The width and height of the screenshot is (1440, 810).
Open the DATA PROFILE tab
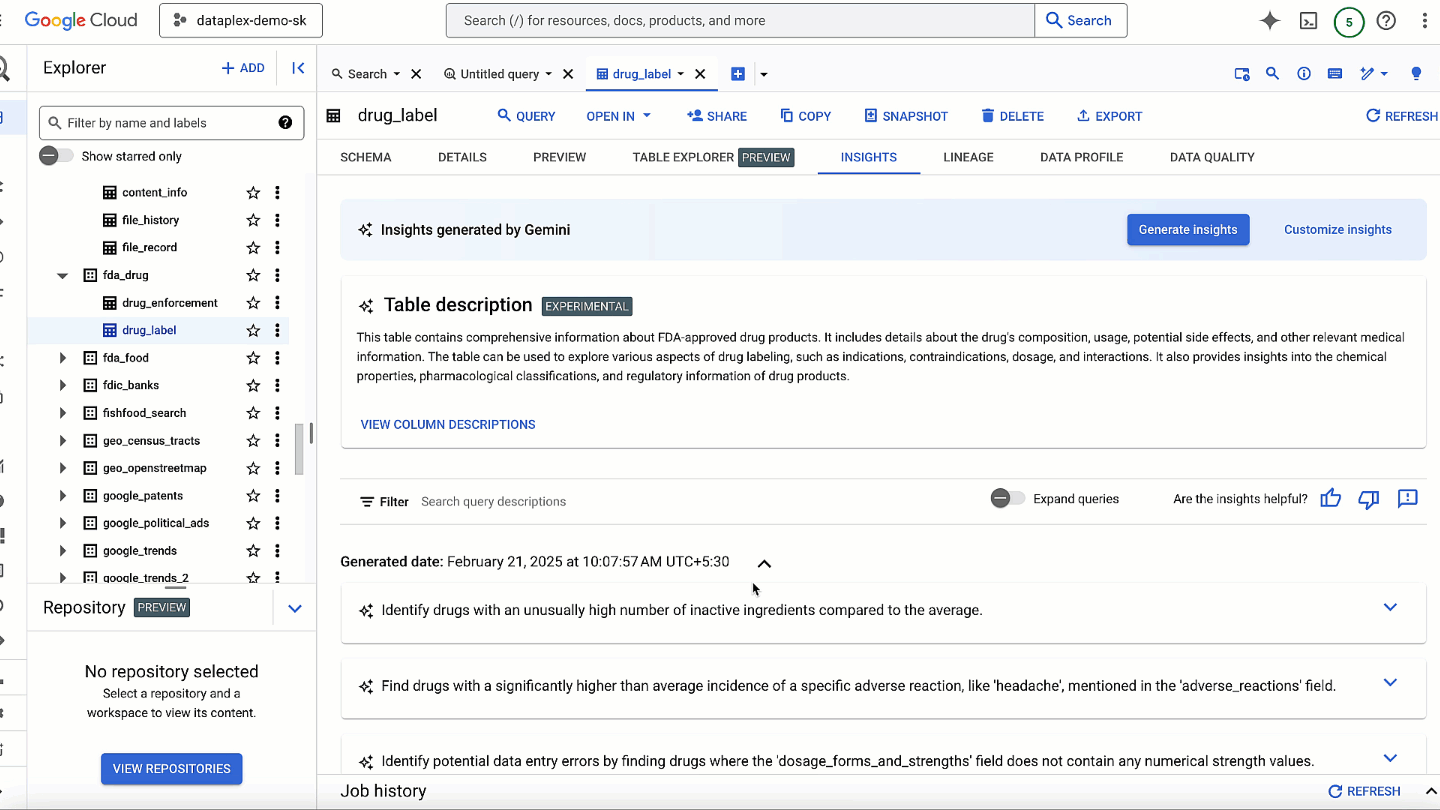click(x=1081, y=157)
